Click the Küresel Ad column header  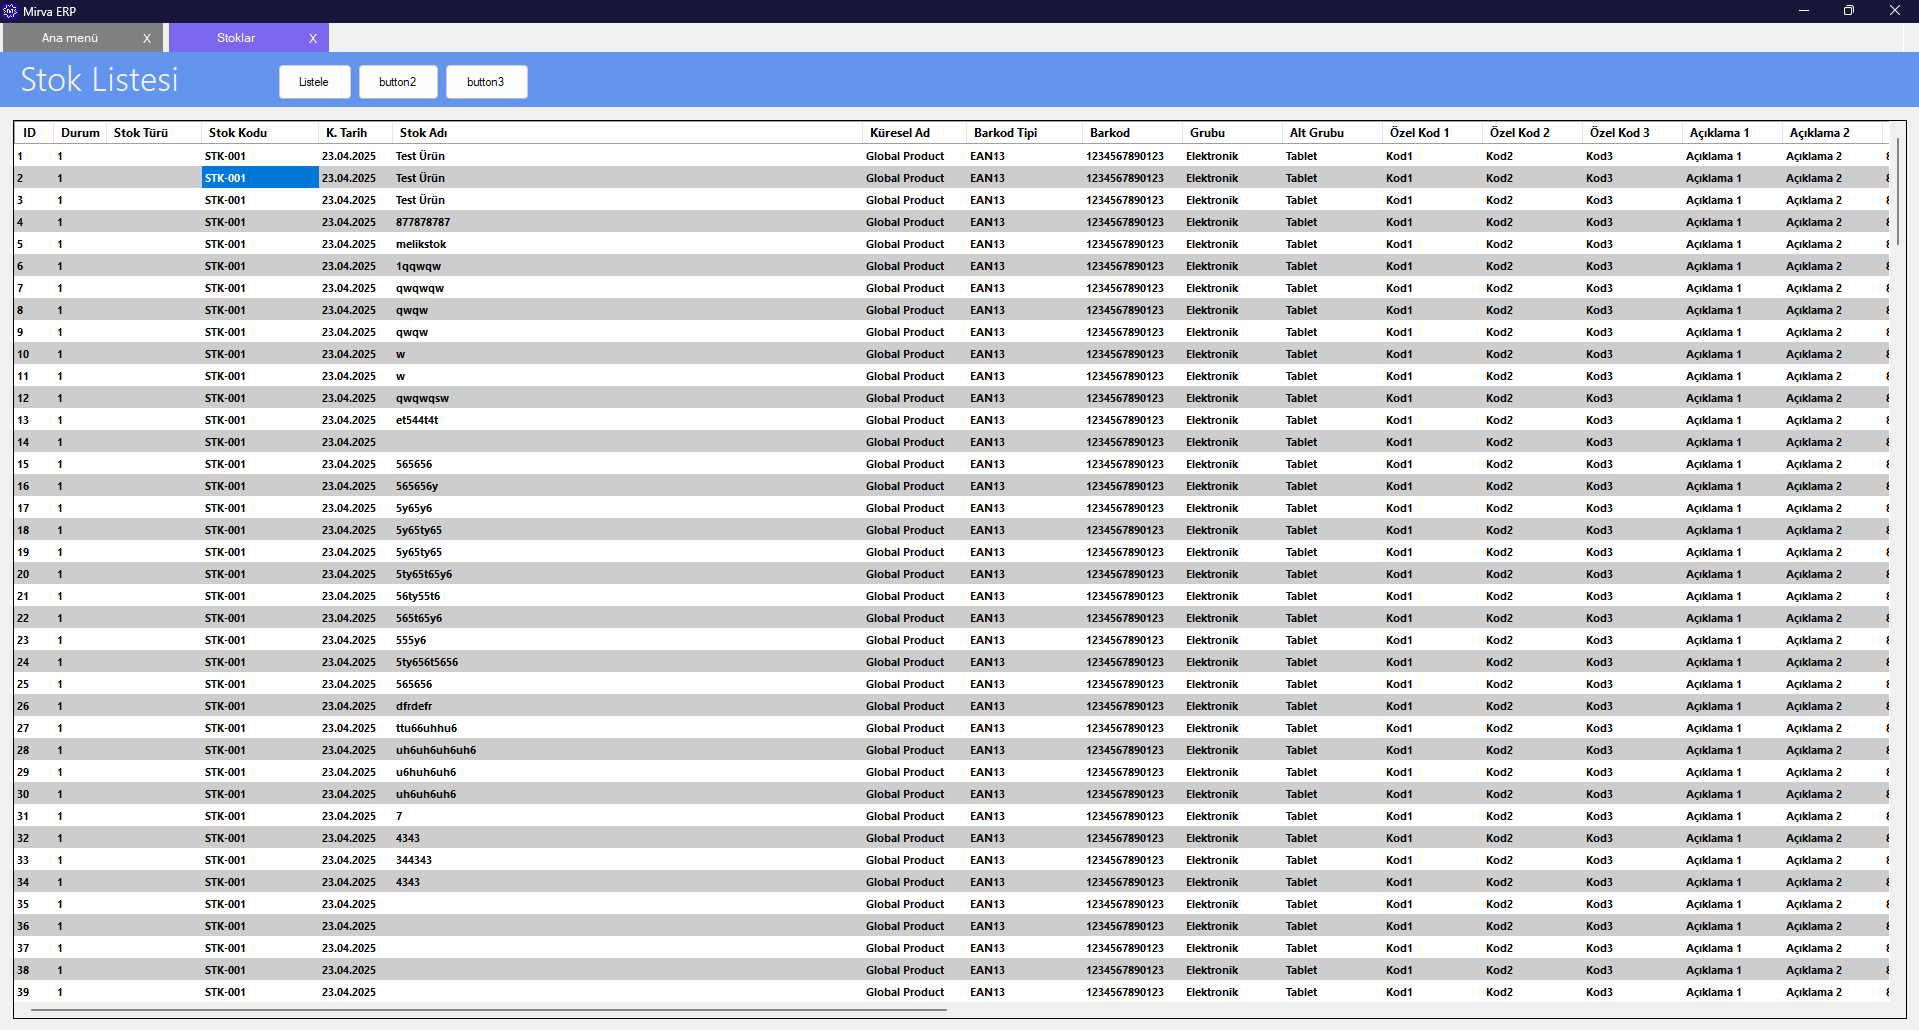pyautogui.click(x=899, y=133)
